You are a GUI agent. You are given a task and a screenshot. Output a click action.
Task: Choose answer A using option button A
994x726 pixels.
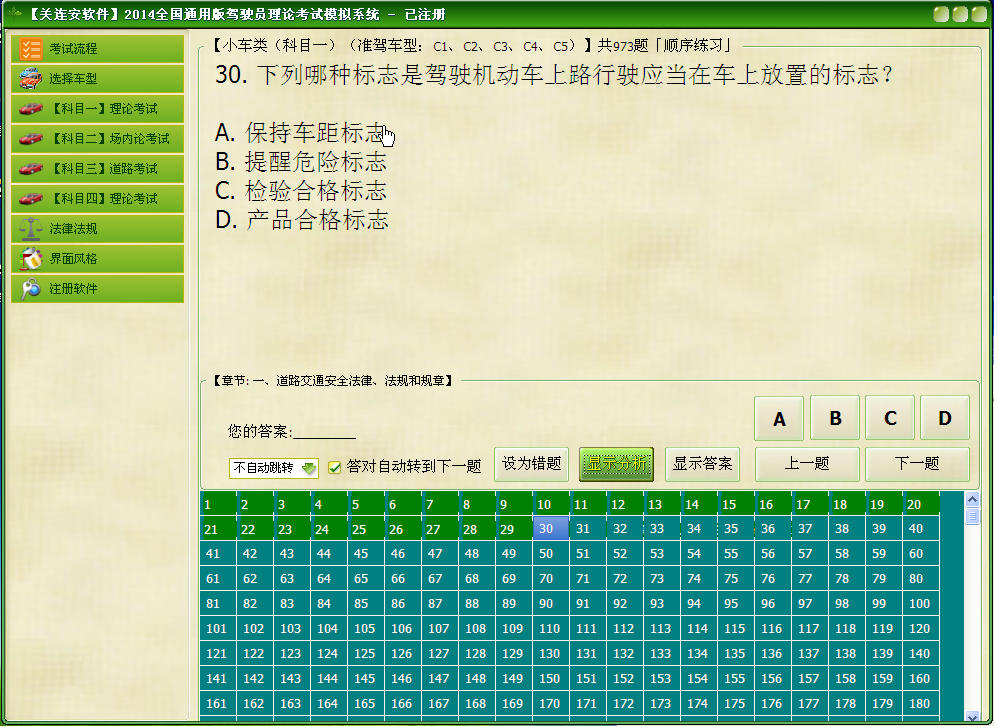(x=779, y=420)
